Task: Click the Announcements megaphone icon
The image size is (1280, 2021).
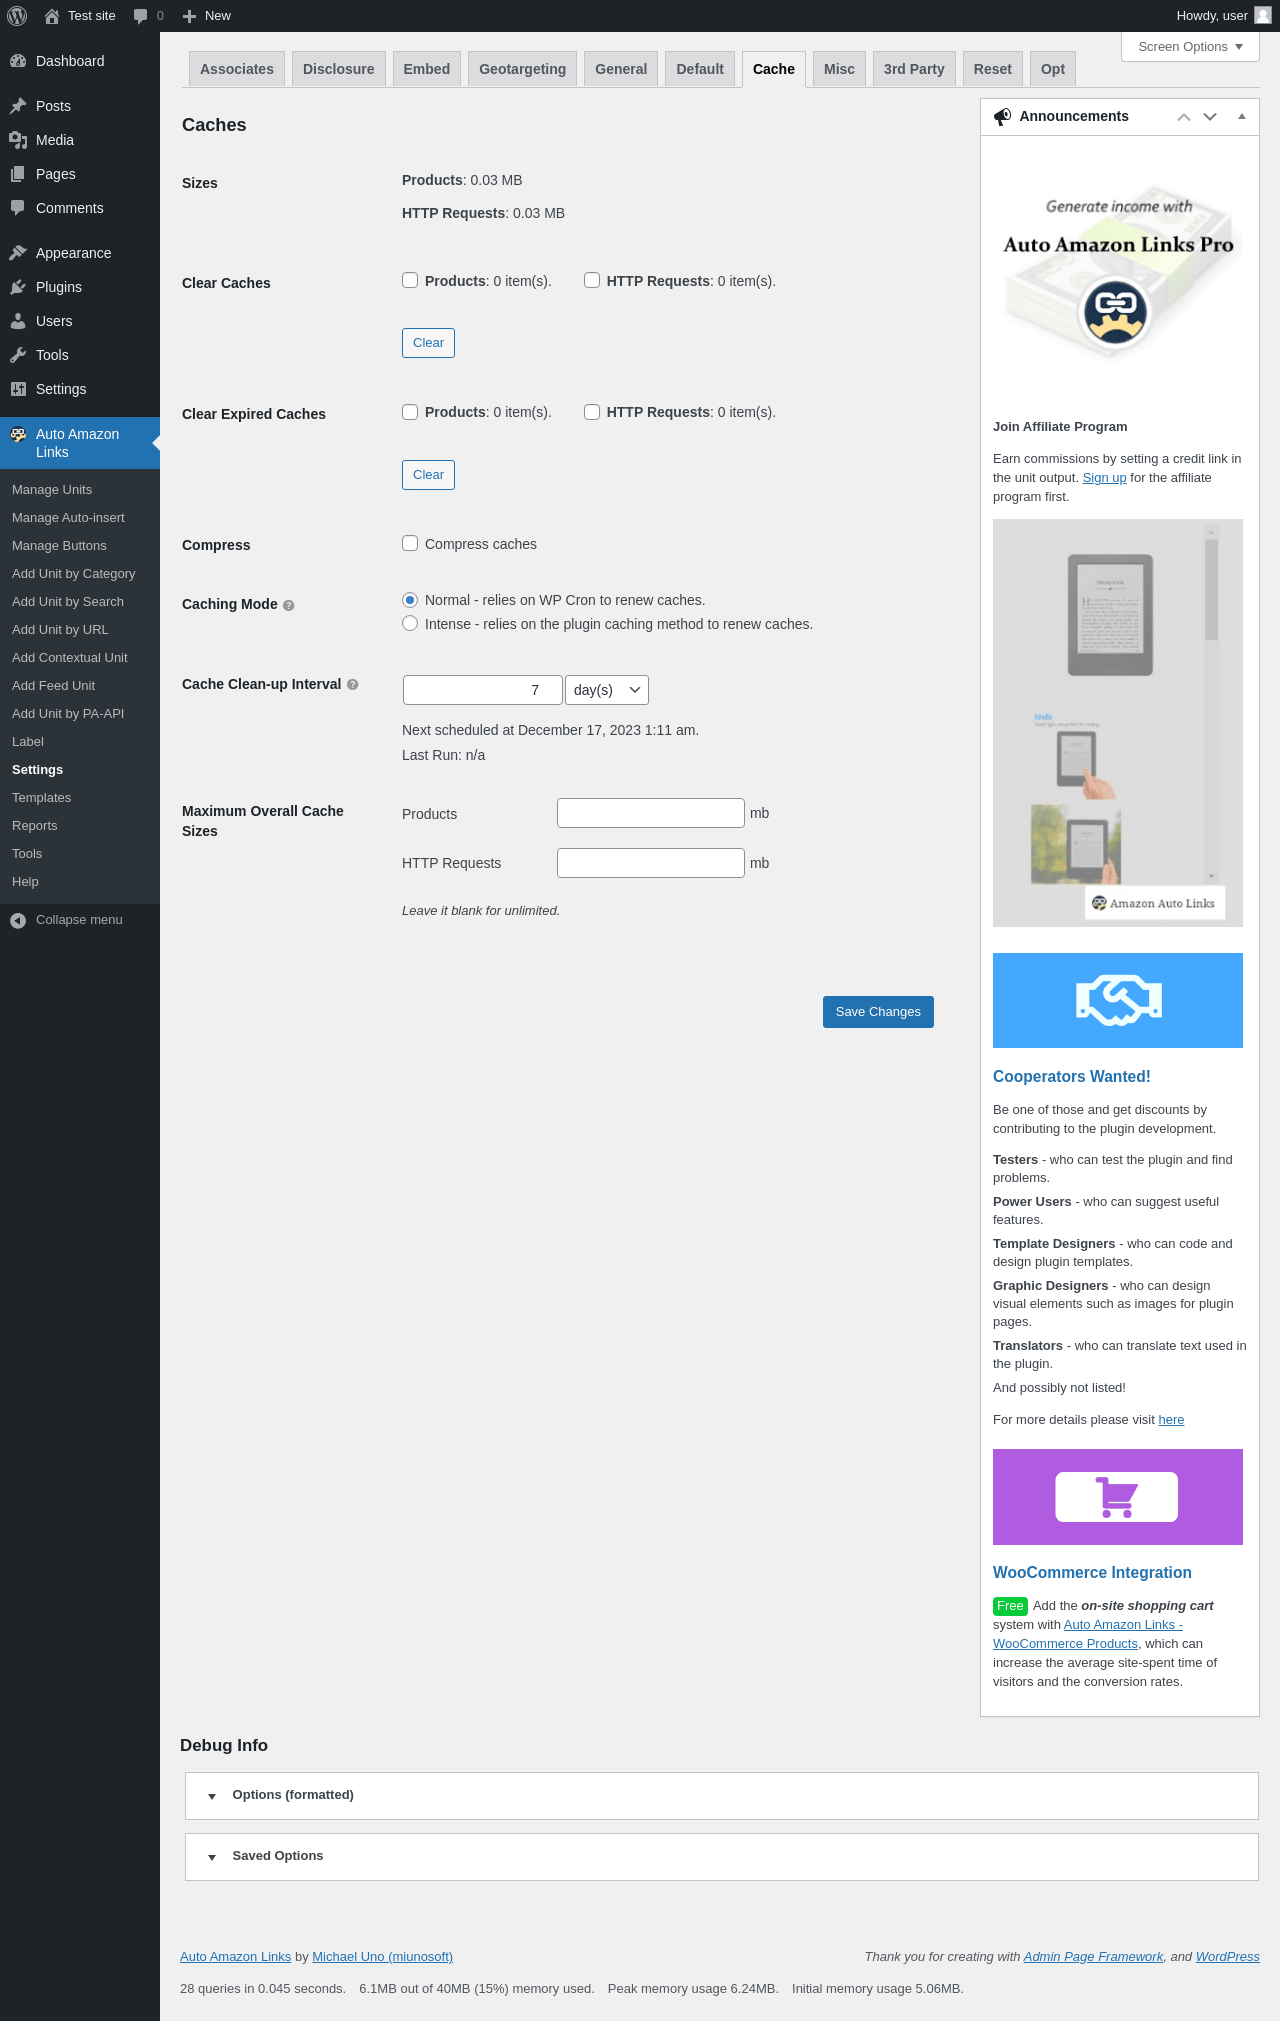Action: pyautogui.click(x=1002, y=117)
